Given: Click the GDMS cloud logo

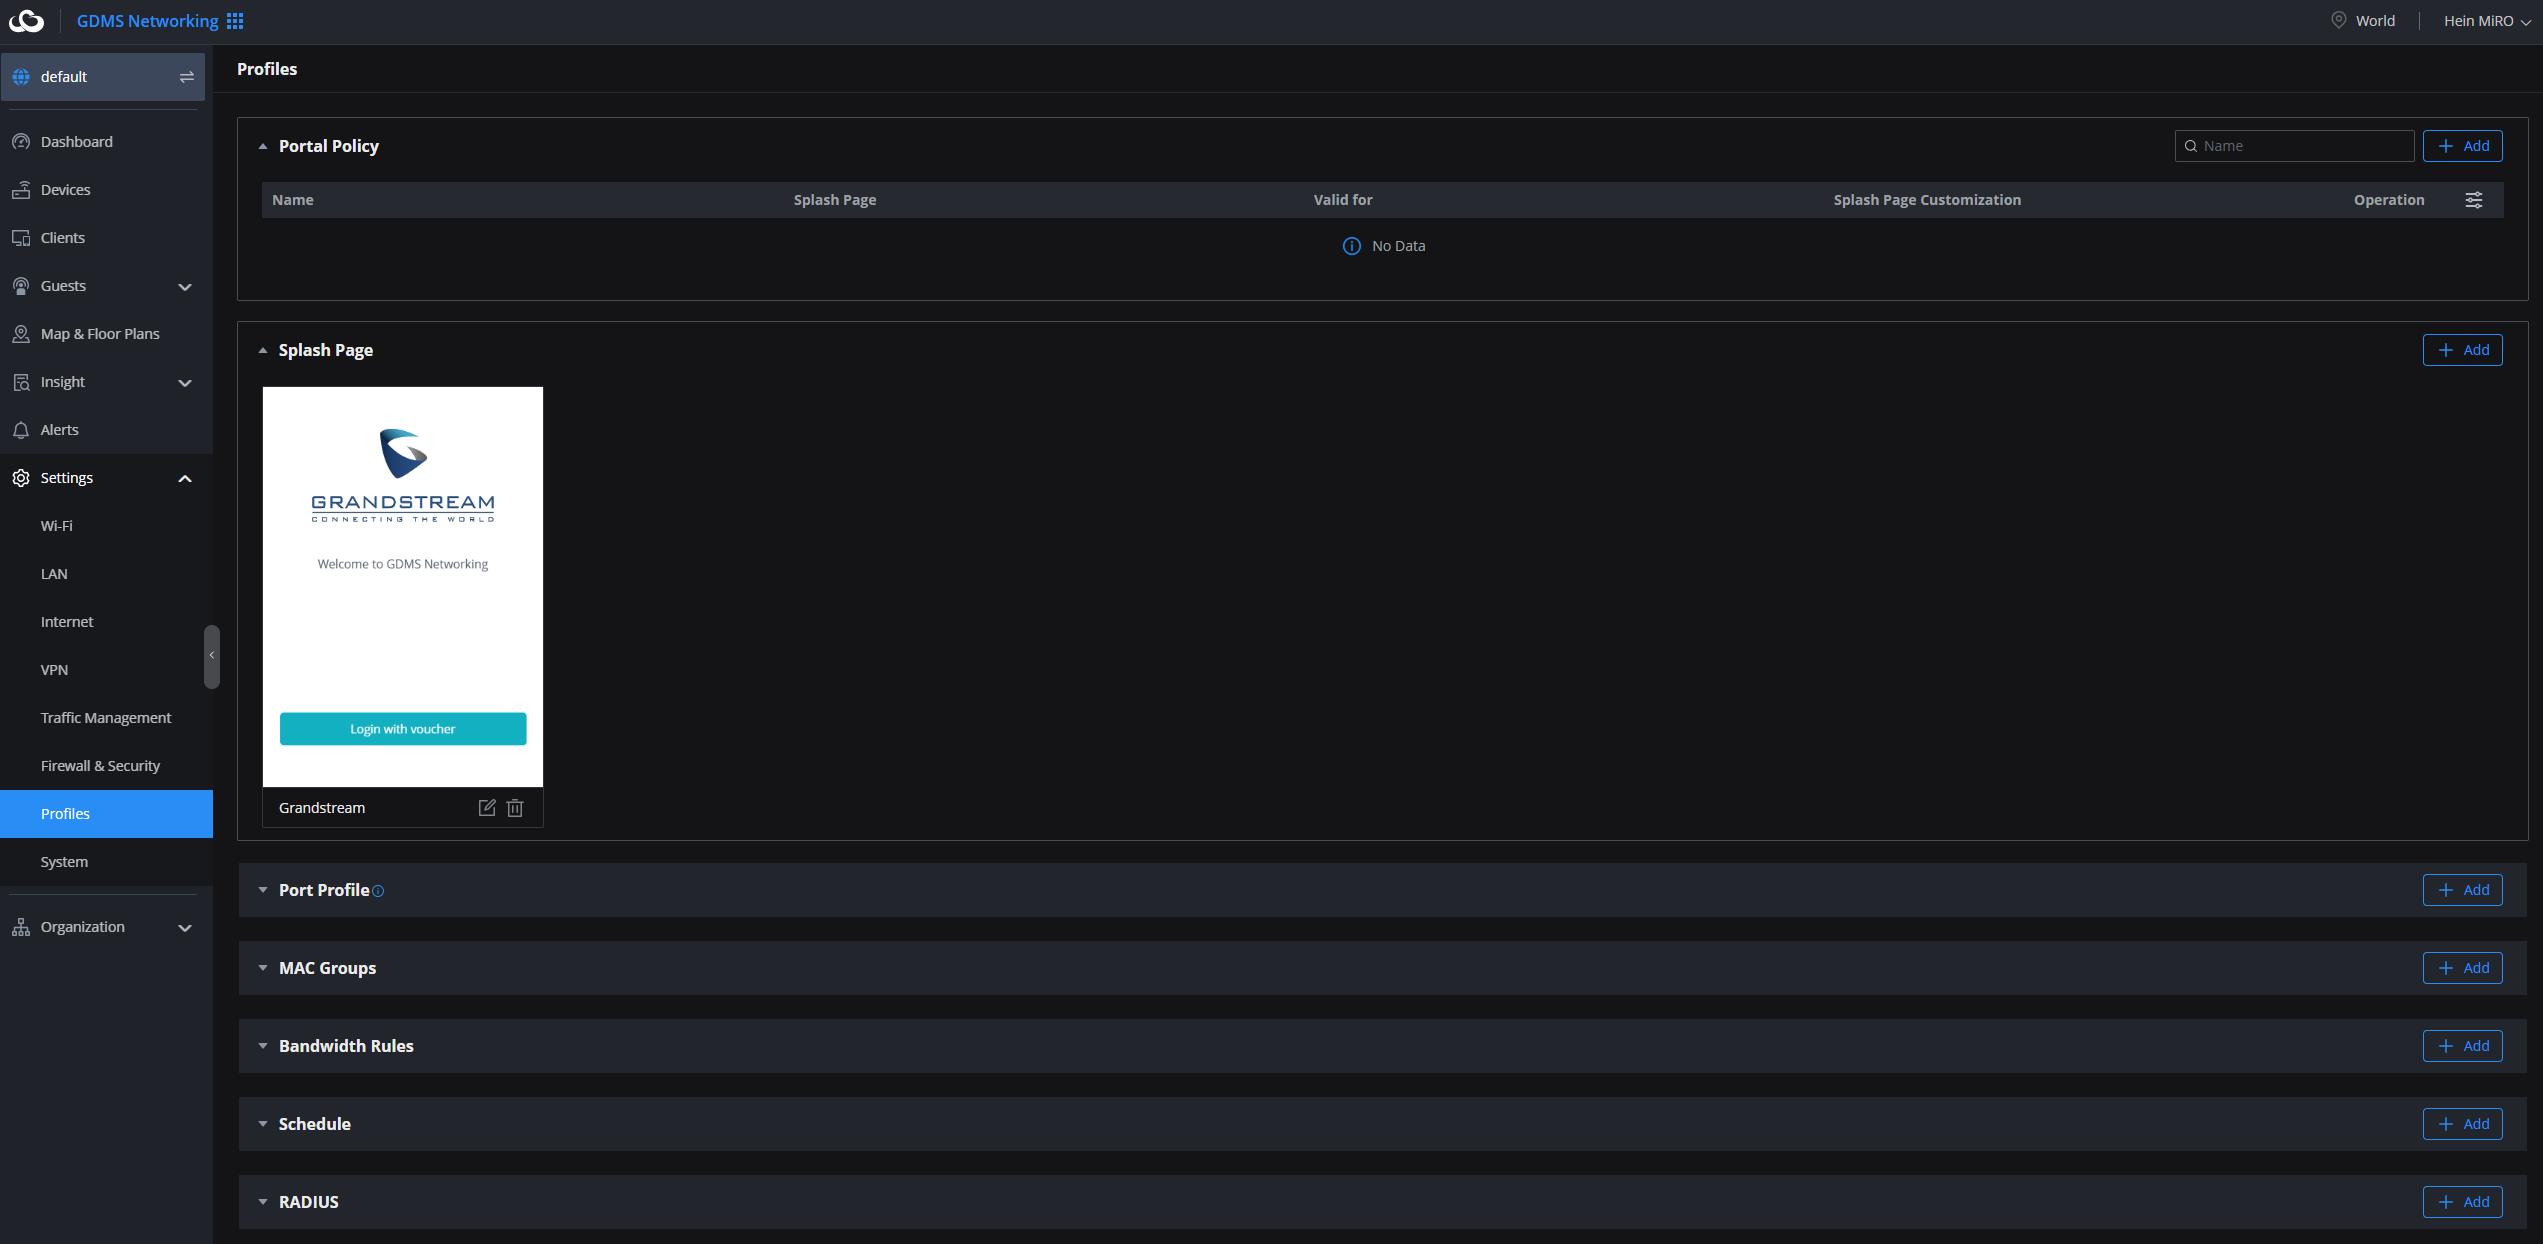Looking at the screenshot, I should point(27,21).
